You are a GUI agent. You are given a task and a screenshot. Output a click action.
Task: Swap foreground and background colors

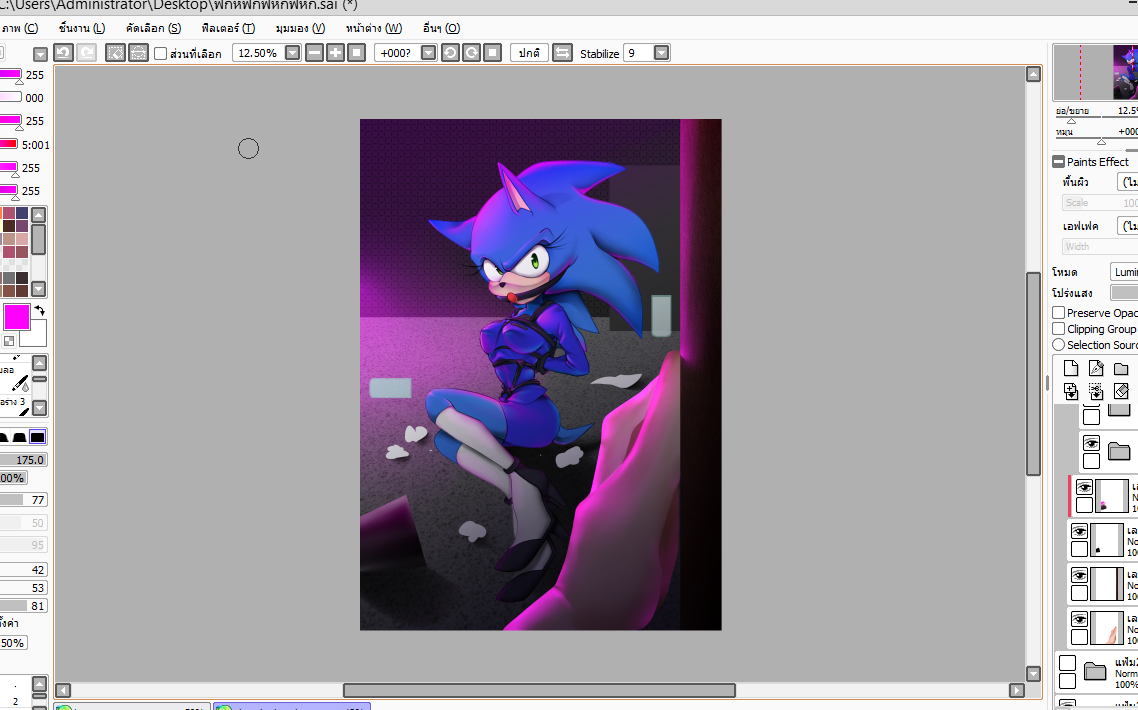40,311
